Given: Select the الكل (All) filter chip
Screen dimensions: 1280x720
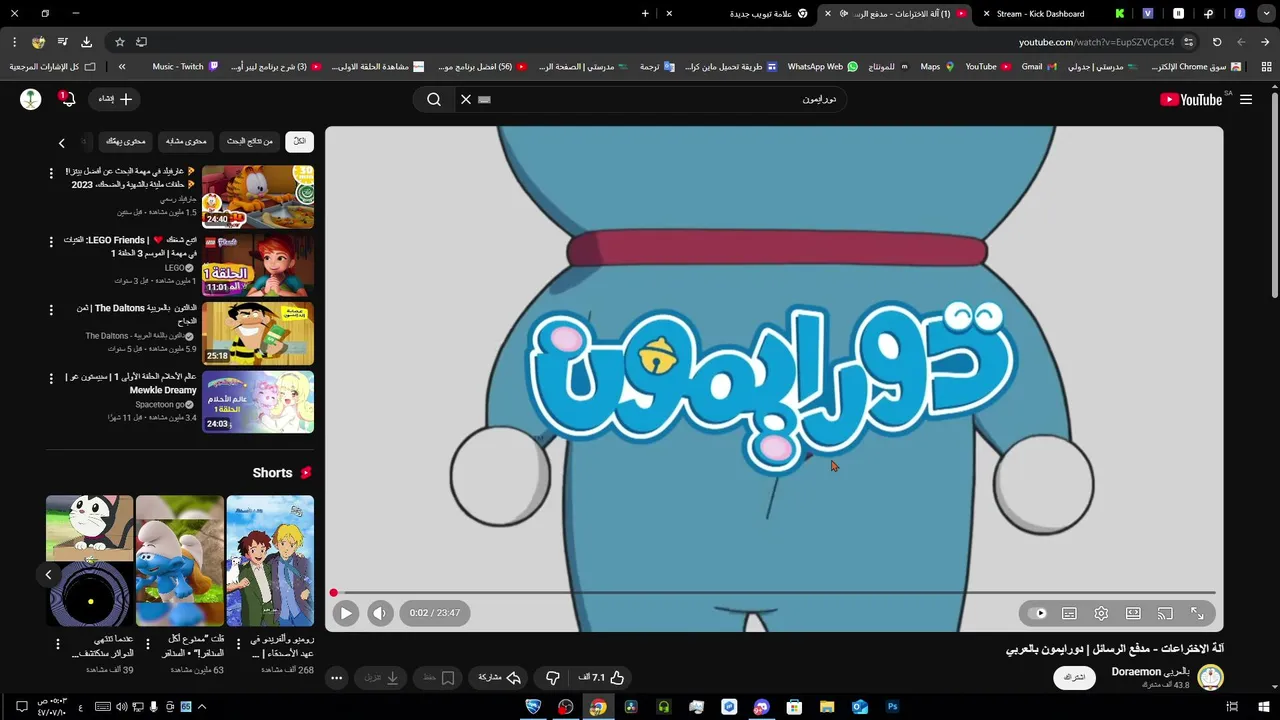Looking at the screenshot, I should point(299,141).
